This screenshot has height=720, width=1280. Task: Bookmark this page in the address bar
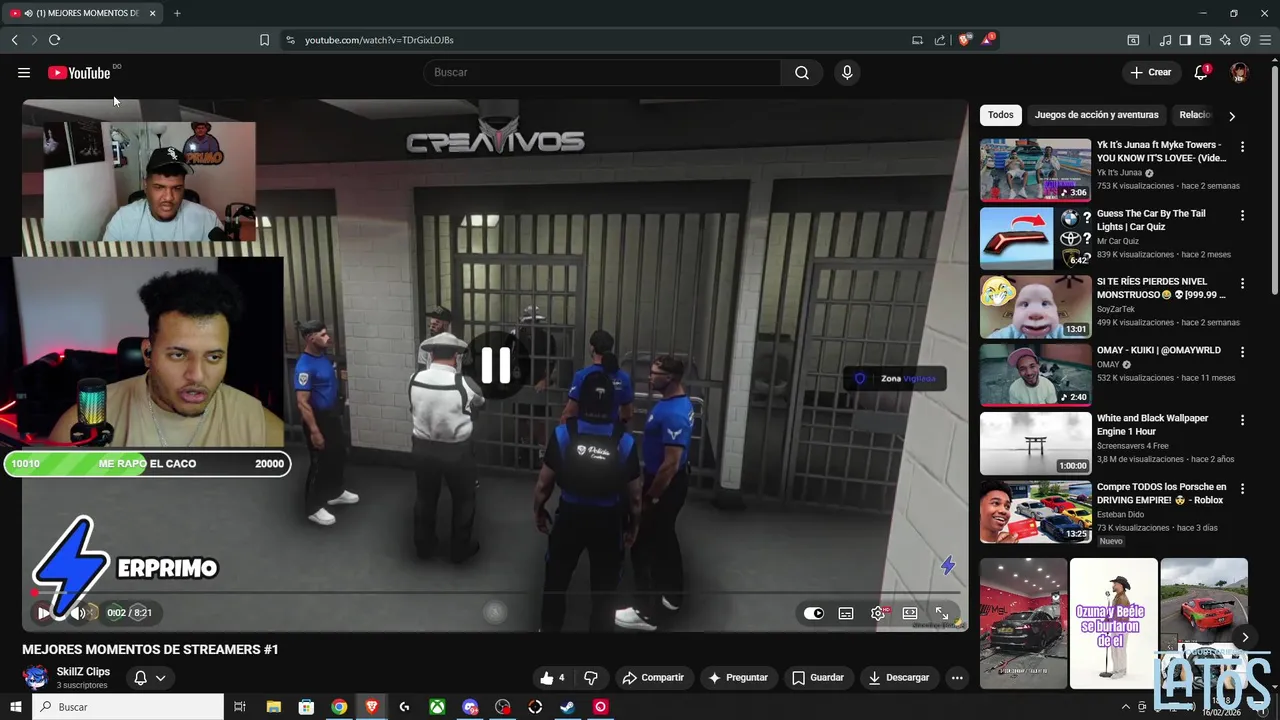click(264, 40)
